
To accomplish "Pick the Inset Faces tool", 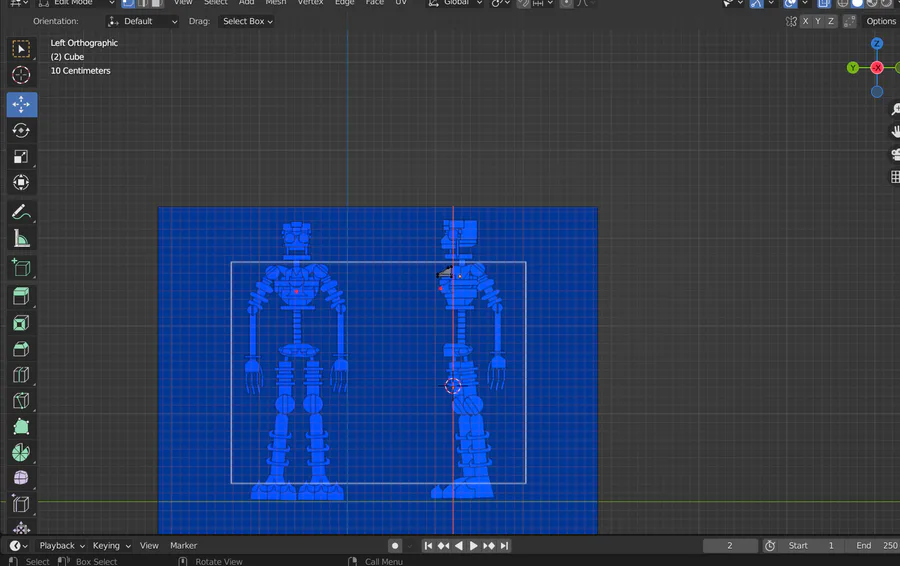I will click(x=21, y=323).
